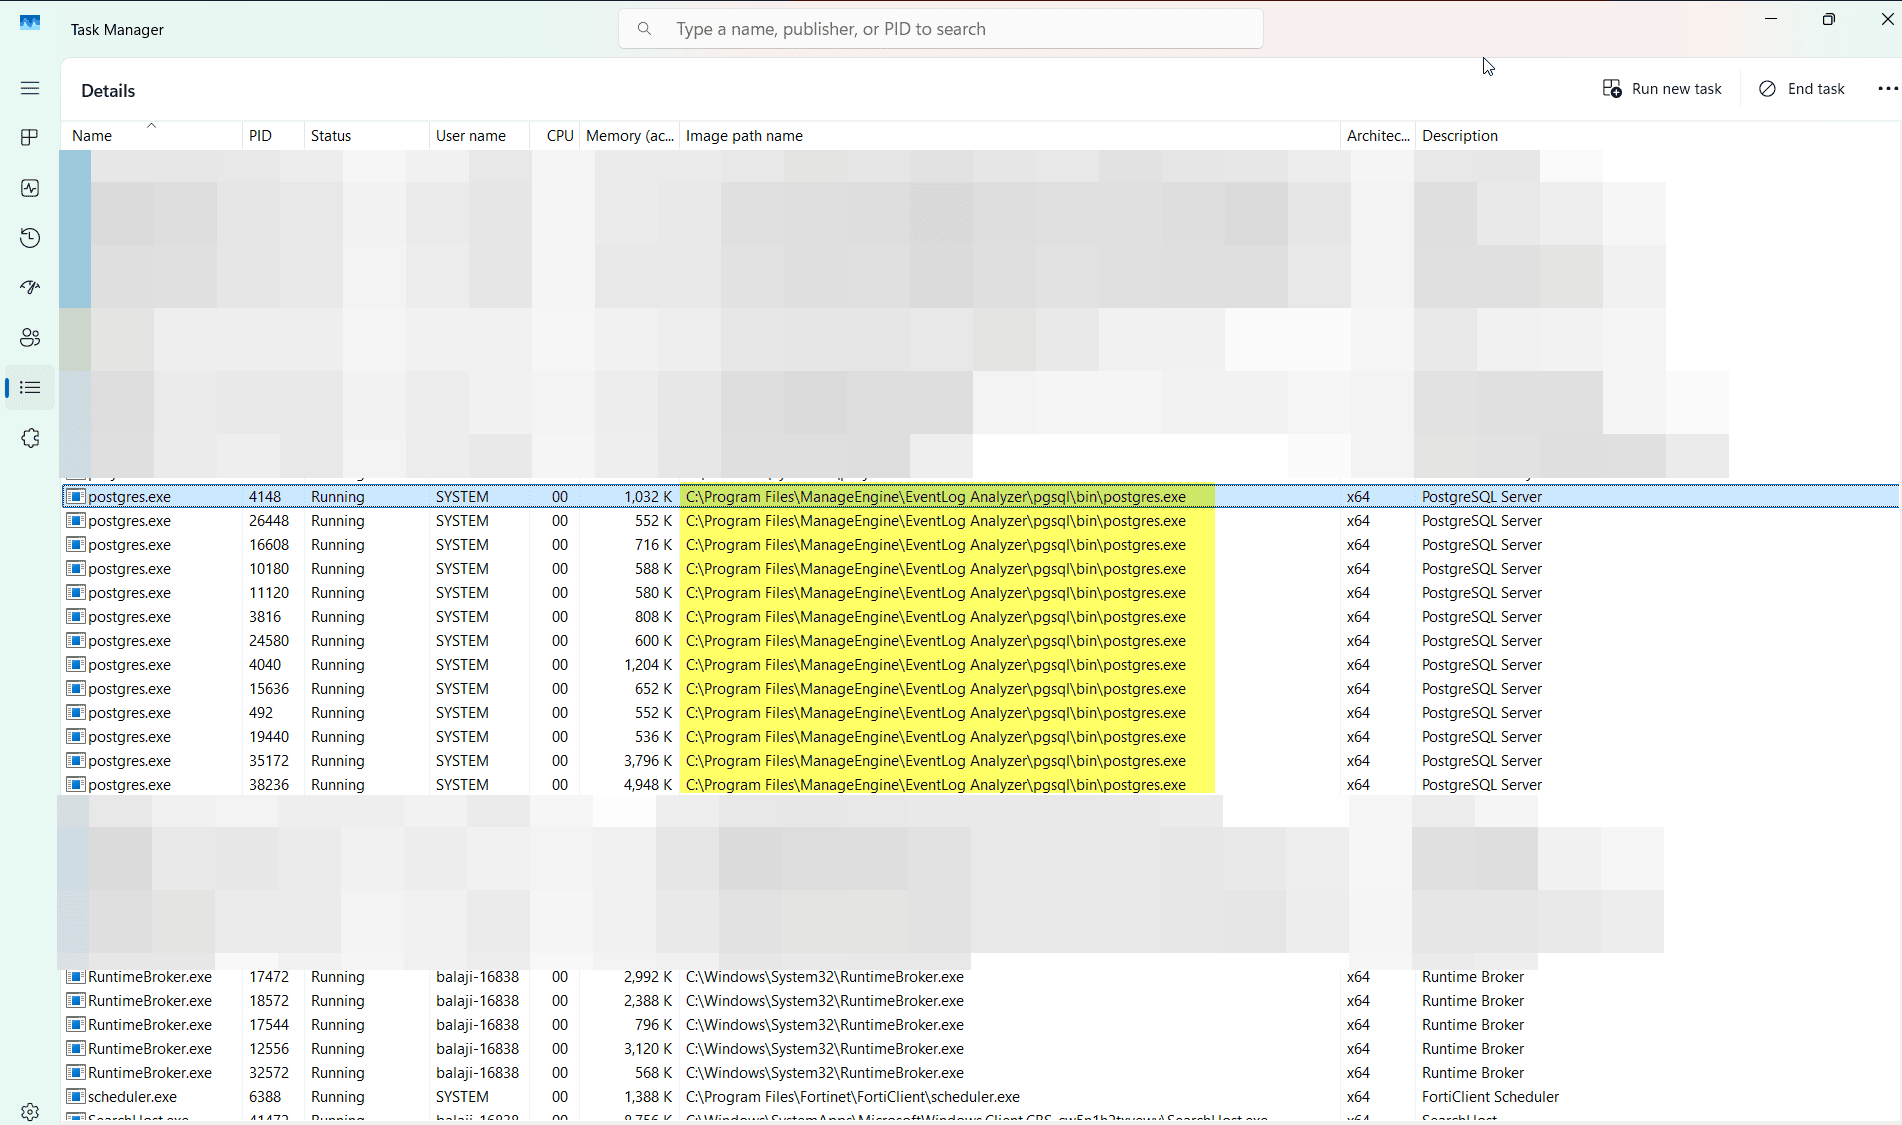Screen dimensions: 1902x1125
Task: Click PID cell 38236
Action: tap(269, 785)
